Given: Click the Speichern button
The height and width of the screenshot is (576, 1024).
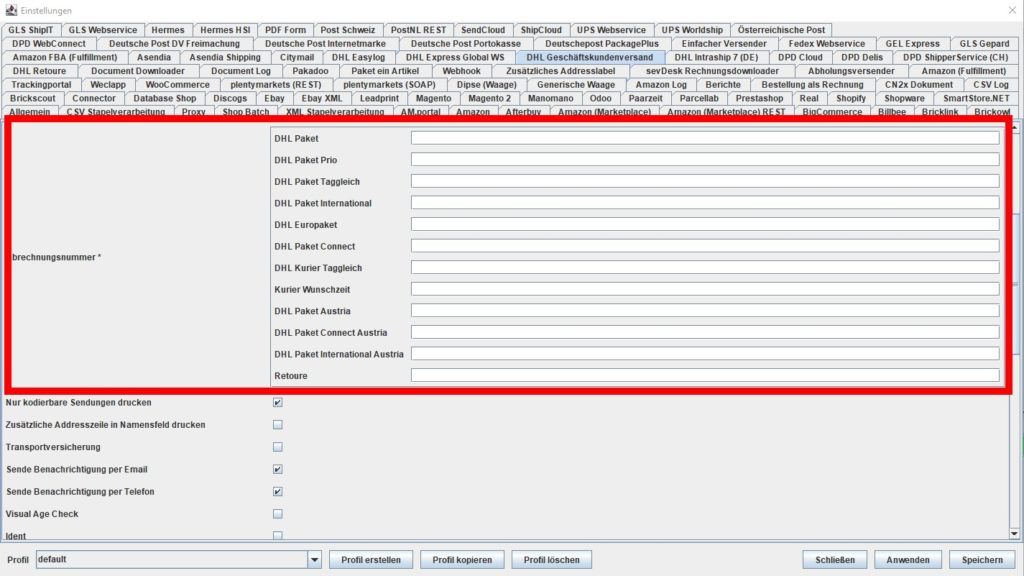Looking at the screenshot, I should pyautogui.click(x=982, y=560).
